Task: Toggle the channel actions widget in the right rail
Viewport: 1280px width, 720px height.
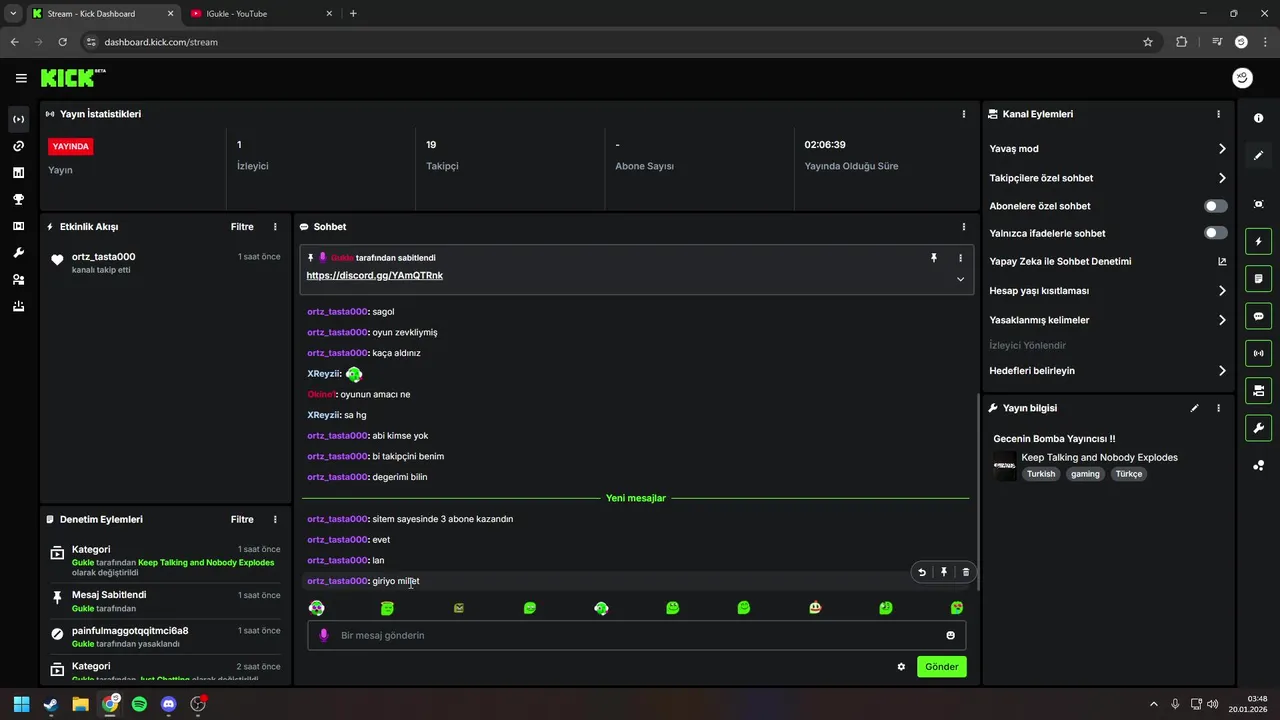Action: click(1258, 390)
